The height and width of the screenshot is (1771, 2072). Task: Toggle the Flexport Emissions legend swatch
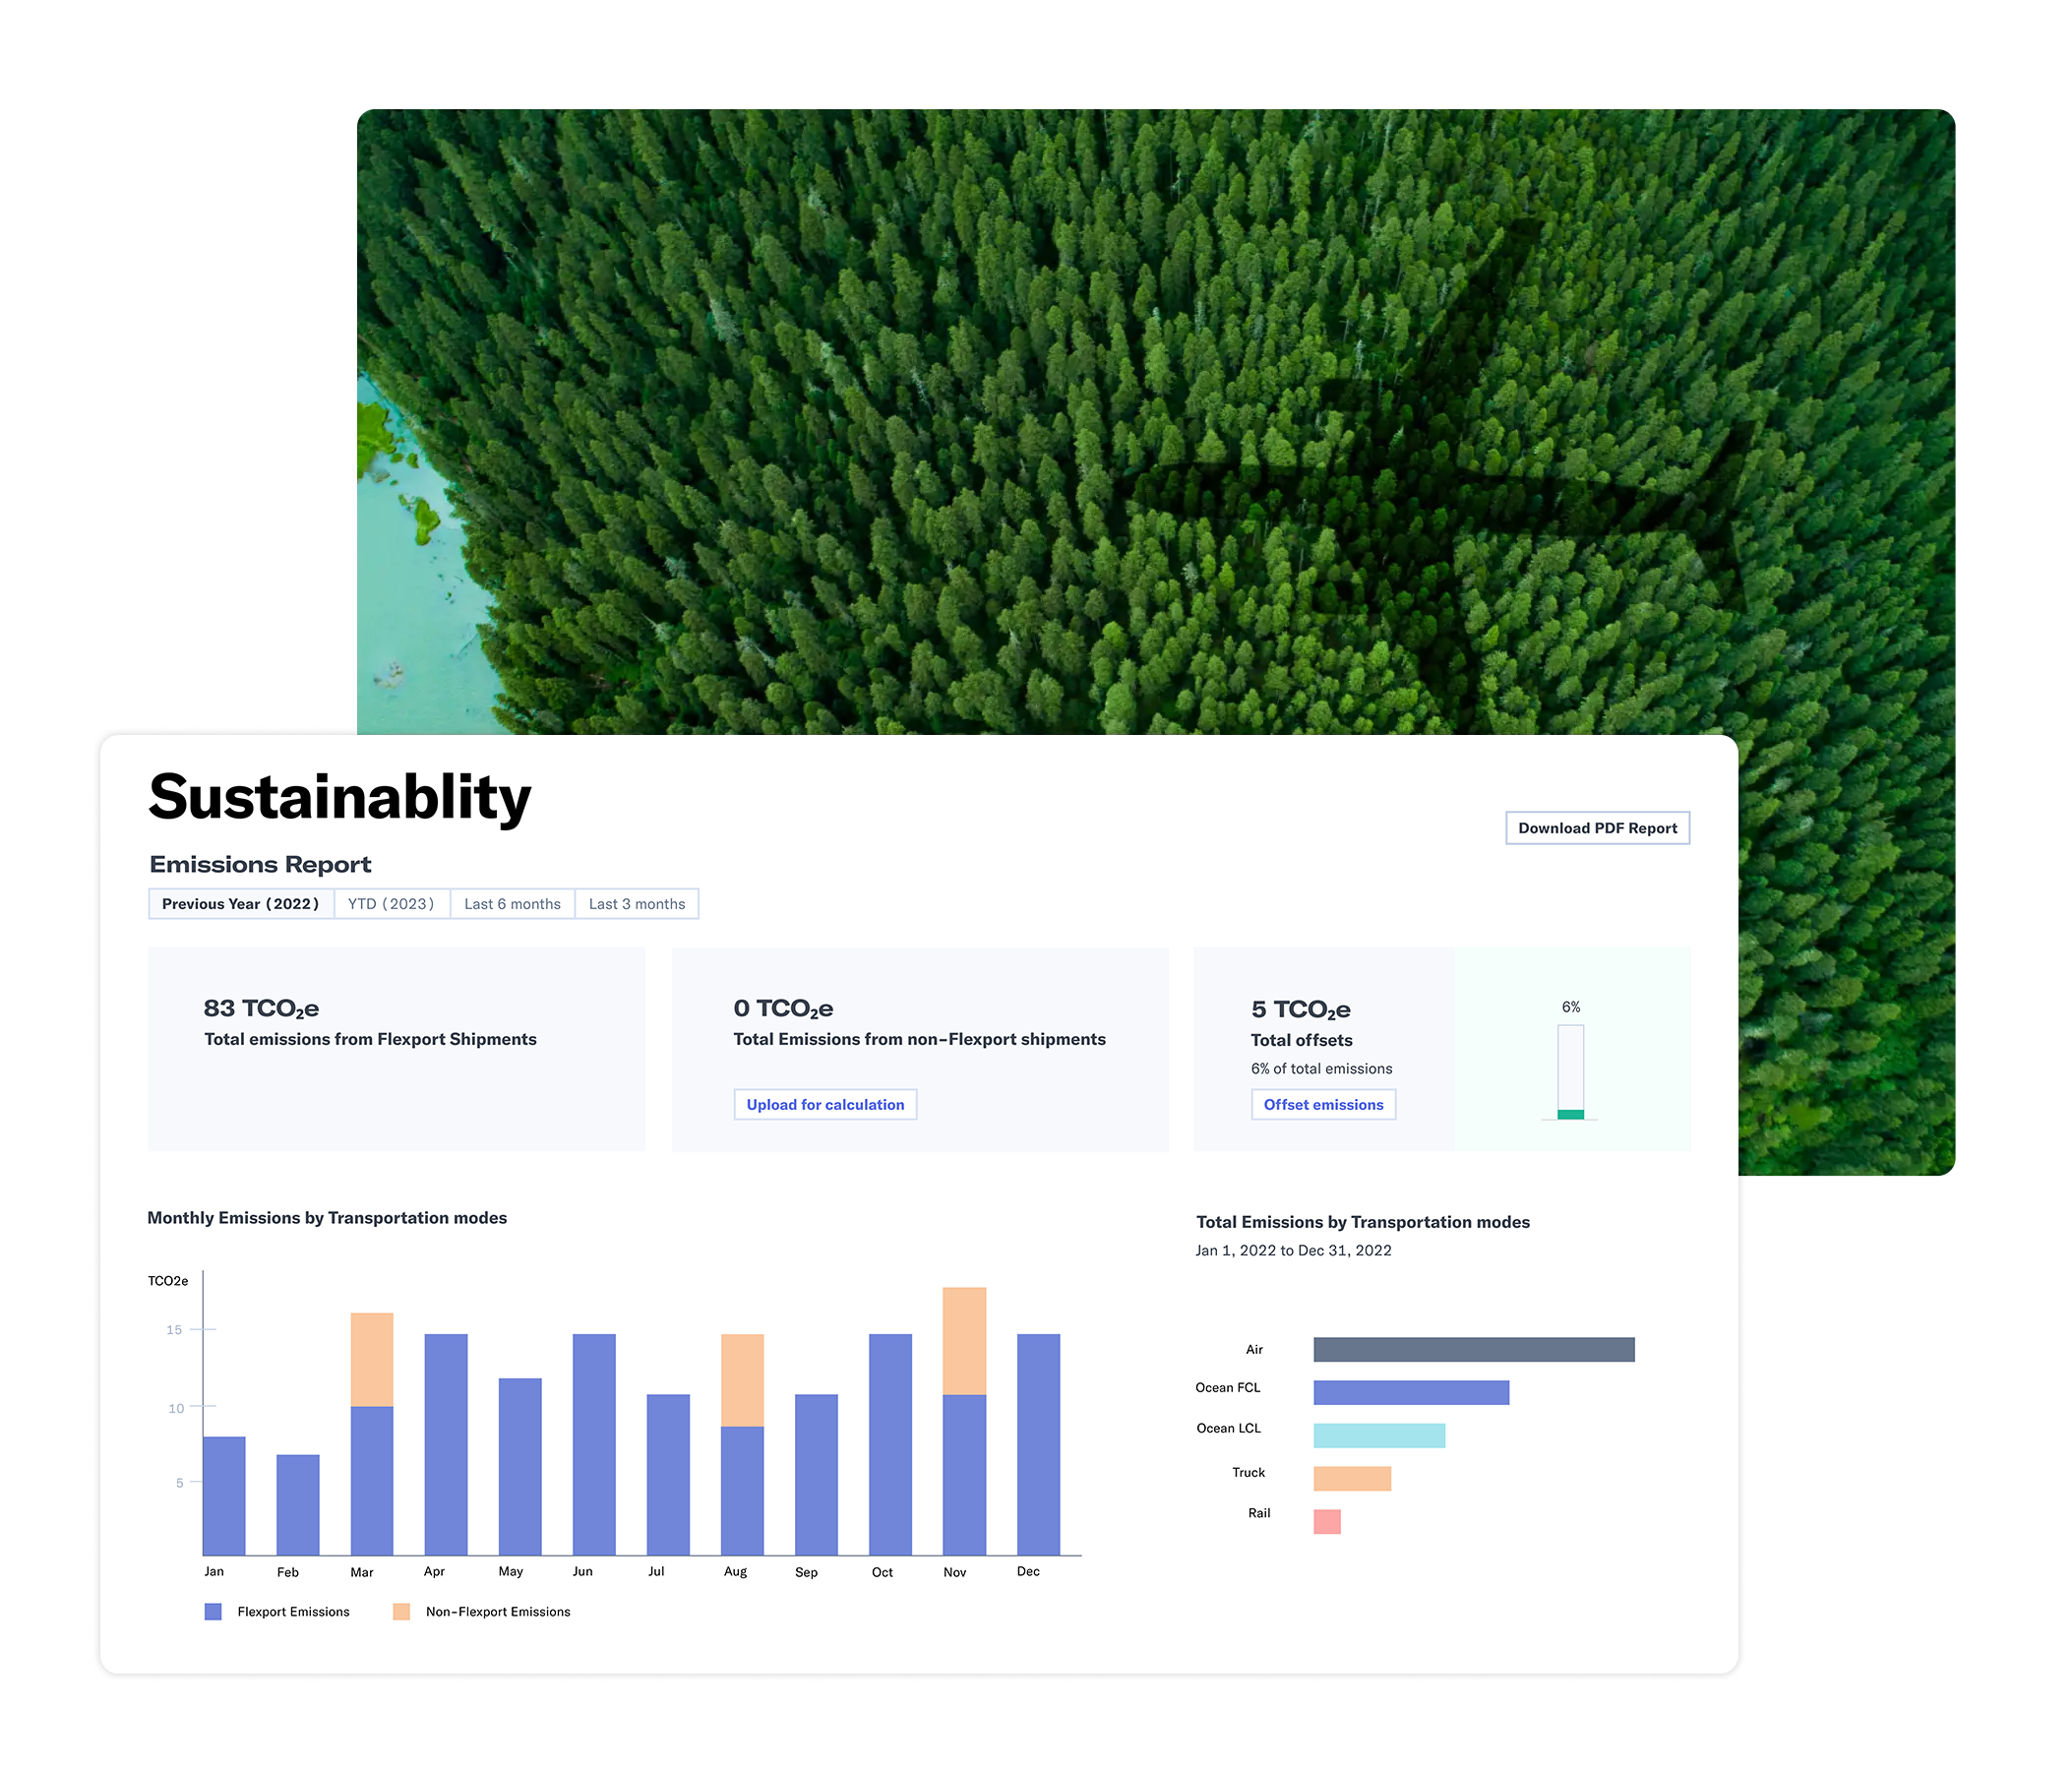(x=213, y=1611)
